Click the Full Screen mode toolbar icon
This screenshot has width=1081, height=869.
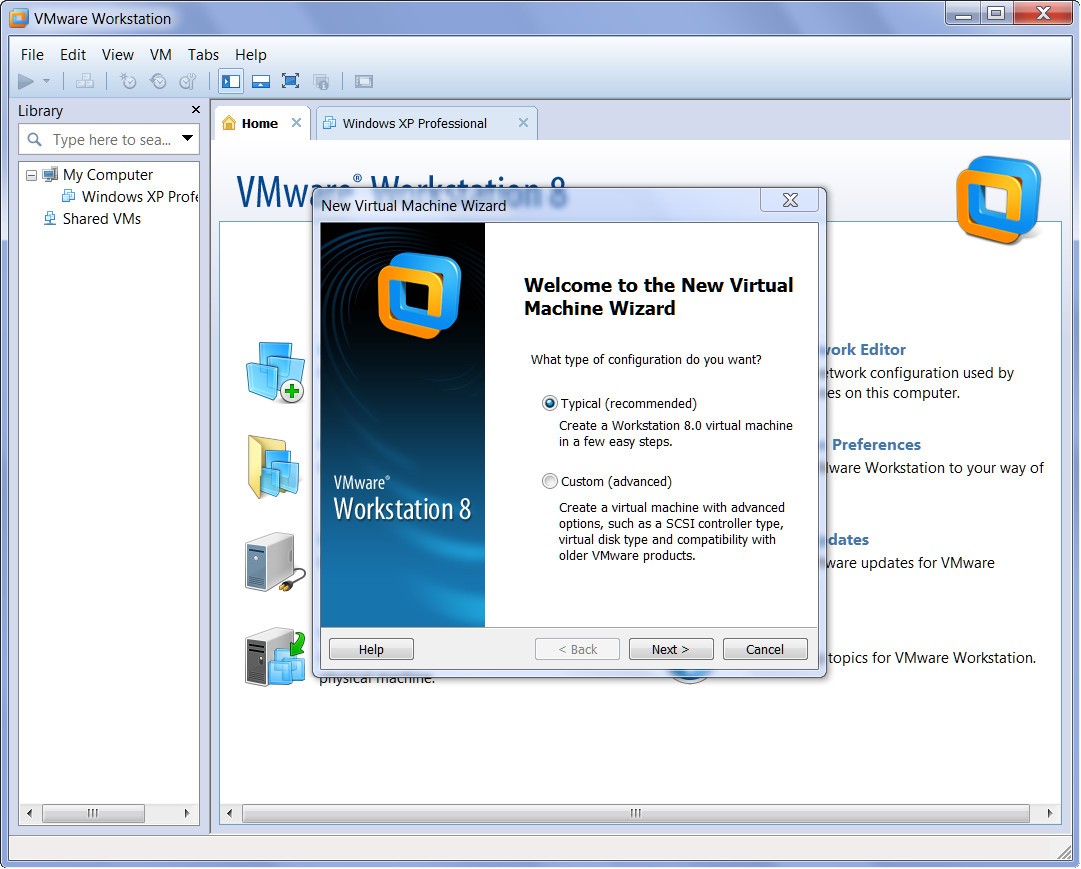click(x=290, y=81)
